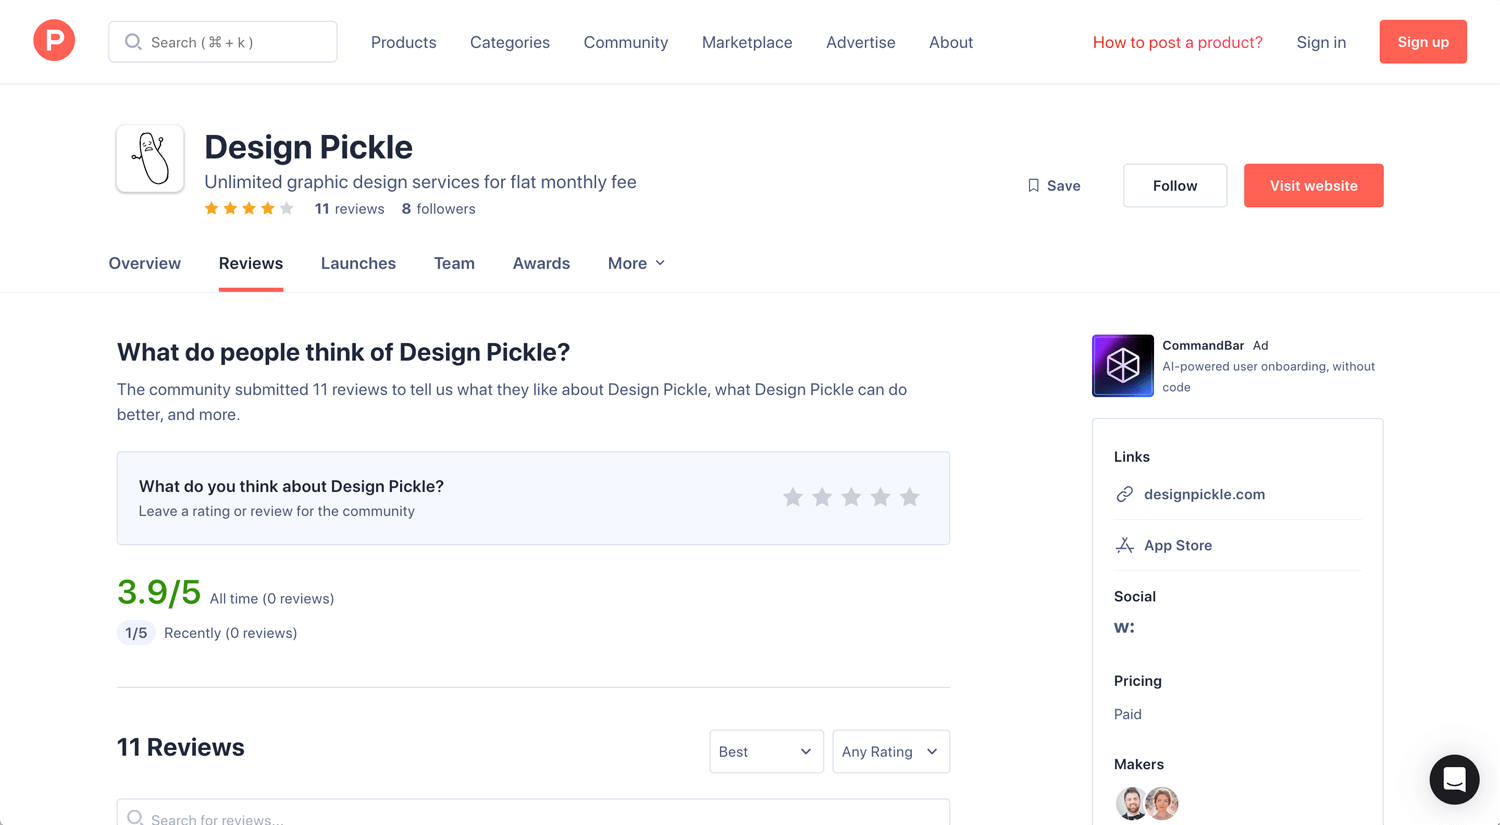Click the Save bookmark icon
The height and width of the screenshot is (825, 1500).
[x=1034, y=186]
